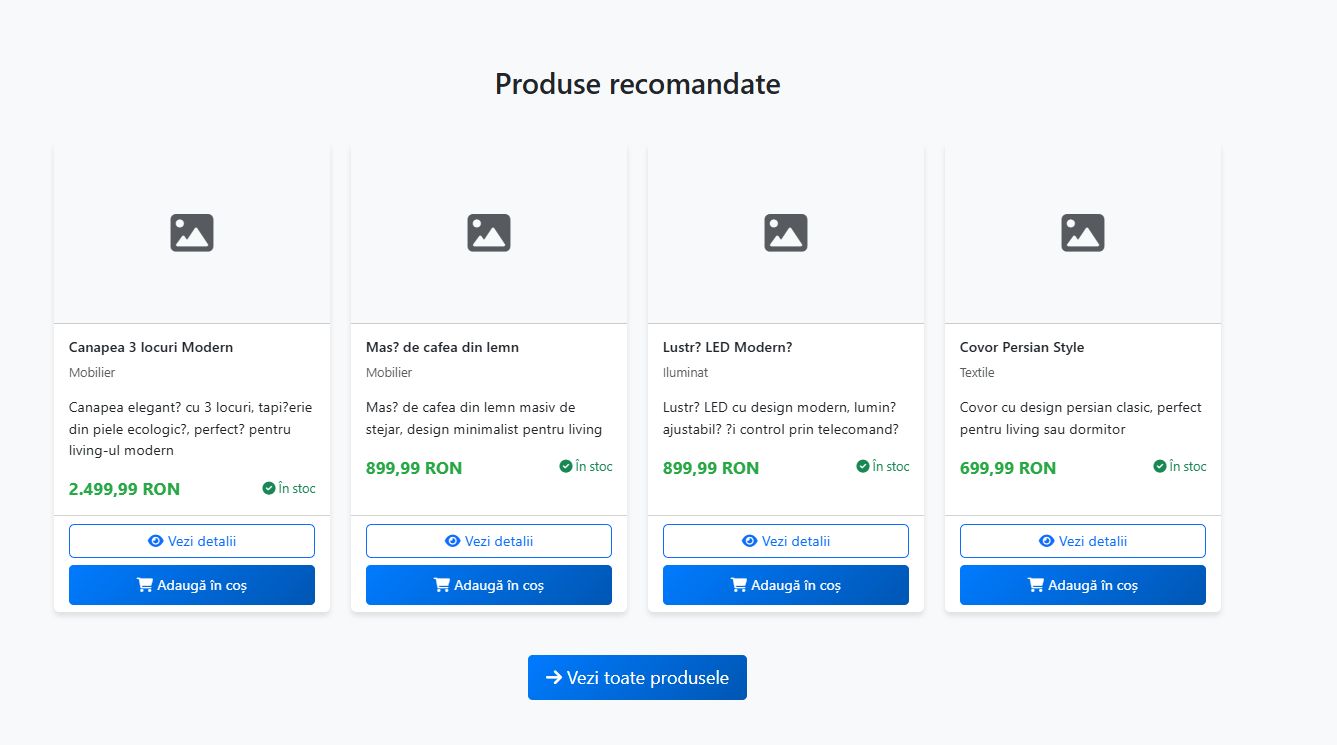Click the 2.499,99 RON price

click(124, 489)
